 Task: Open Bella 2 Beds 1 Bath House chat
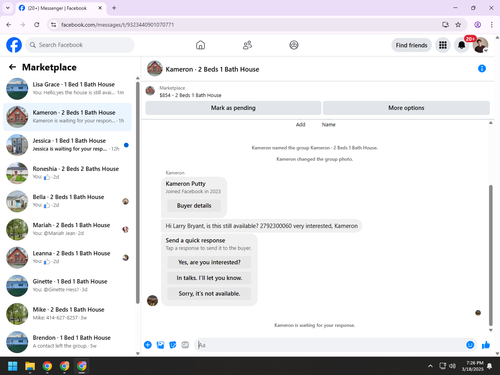67,201
